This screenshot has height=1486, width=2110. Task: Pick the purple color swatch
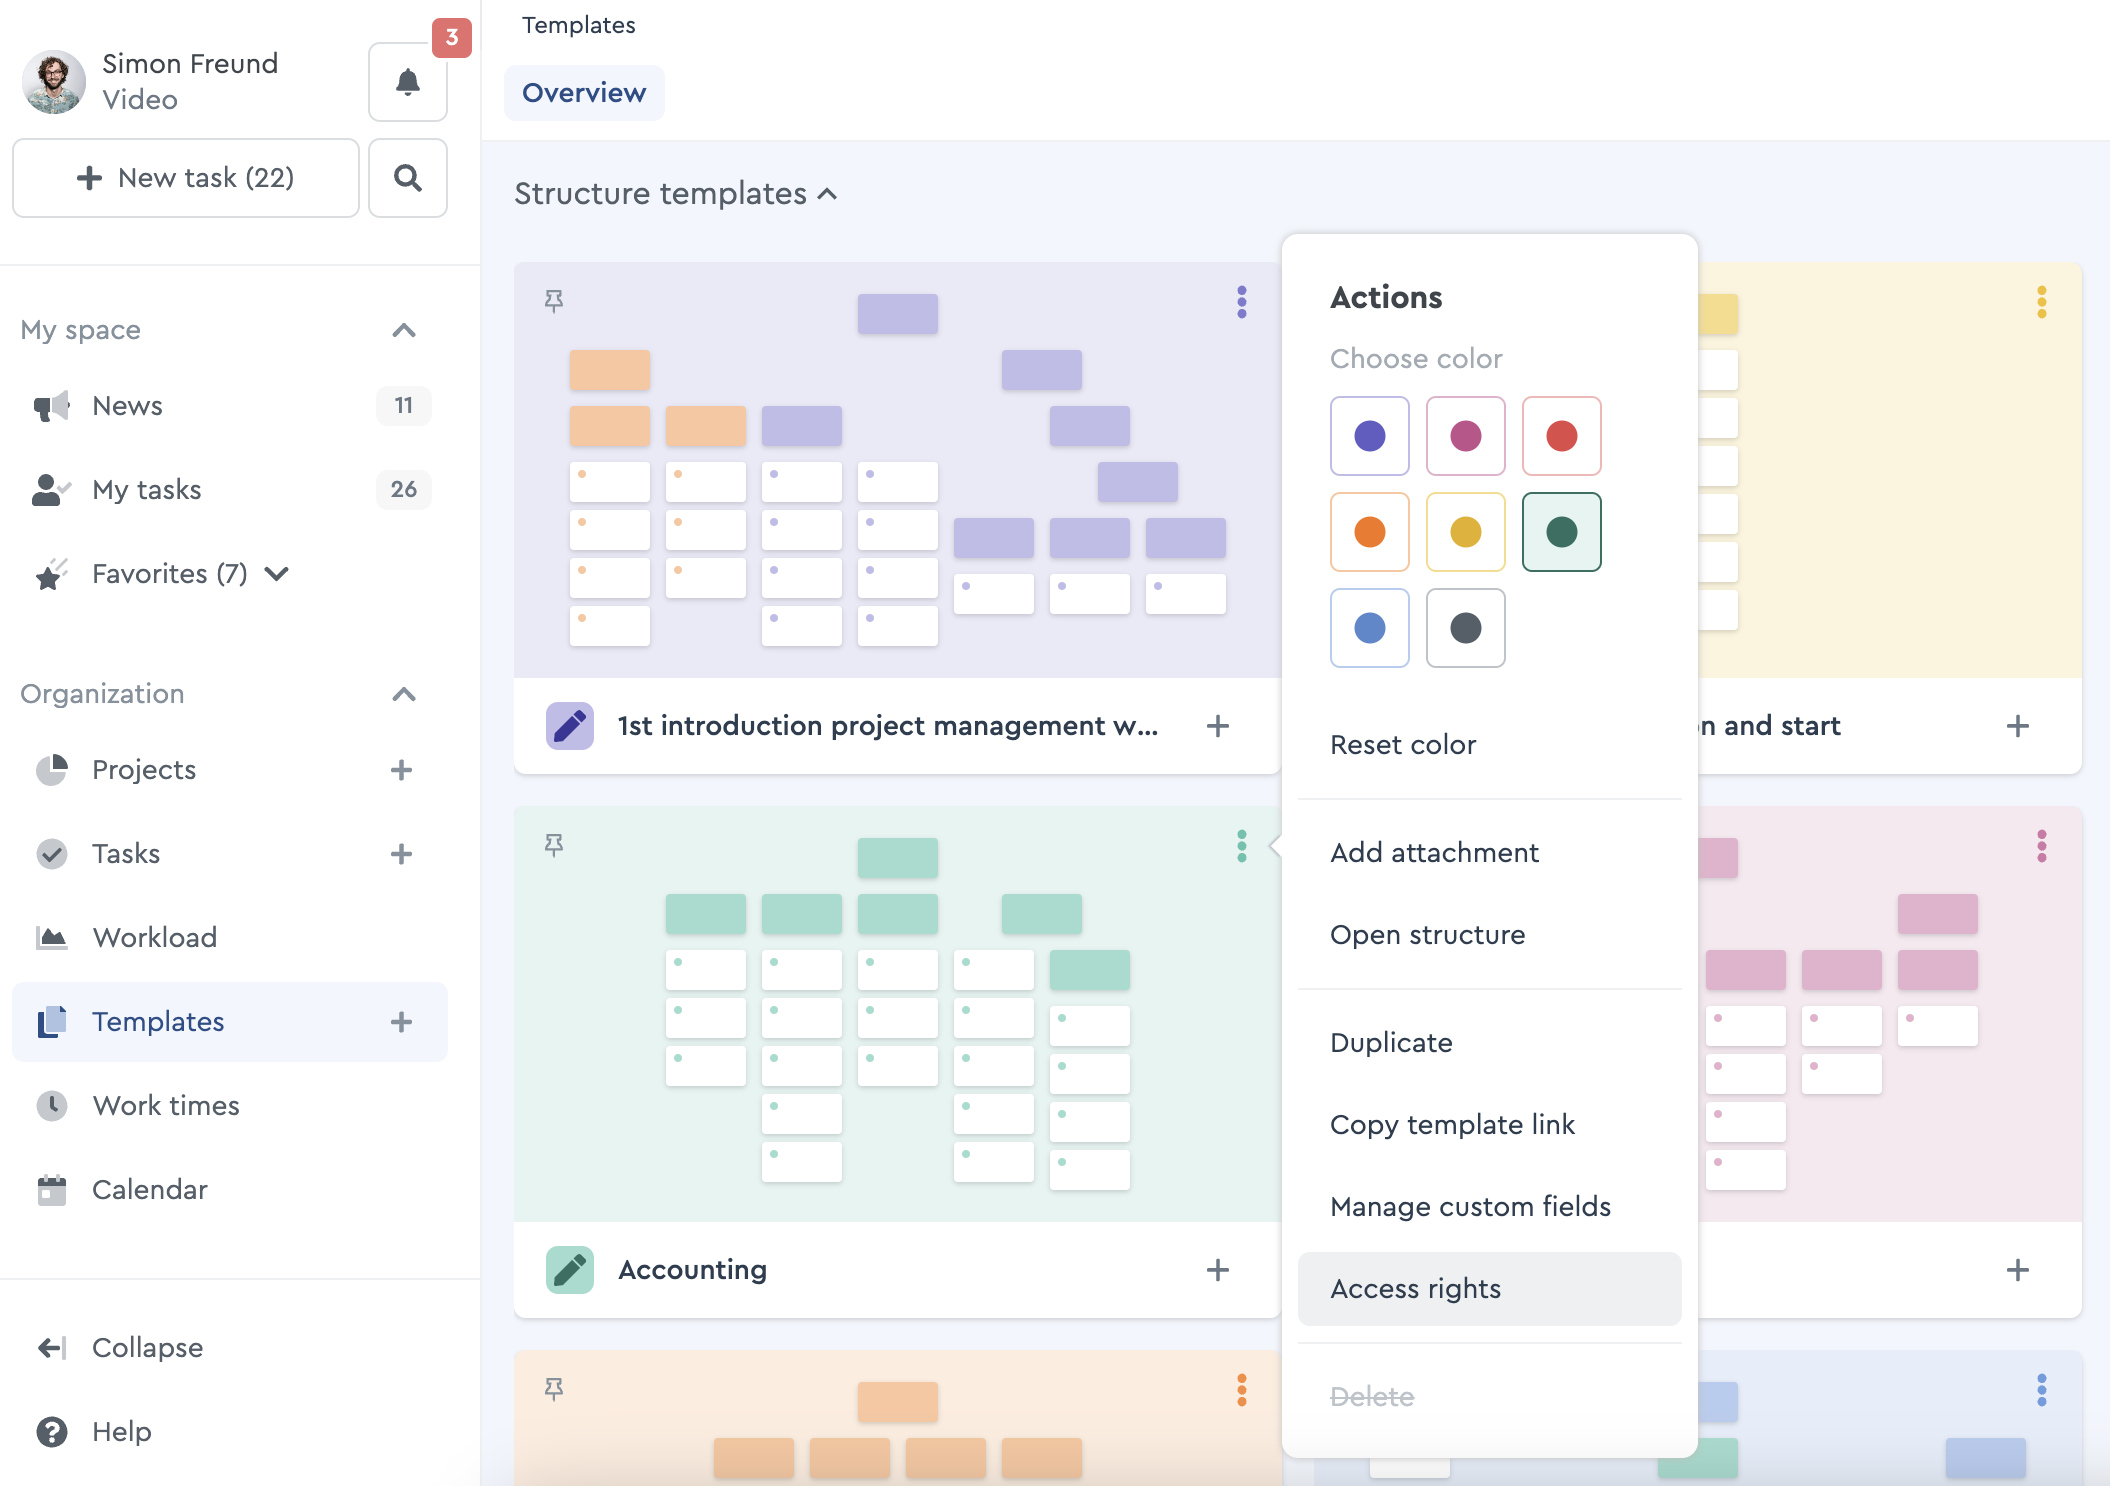tap(1370, 436)
